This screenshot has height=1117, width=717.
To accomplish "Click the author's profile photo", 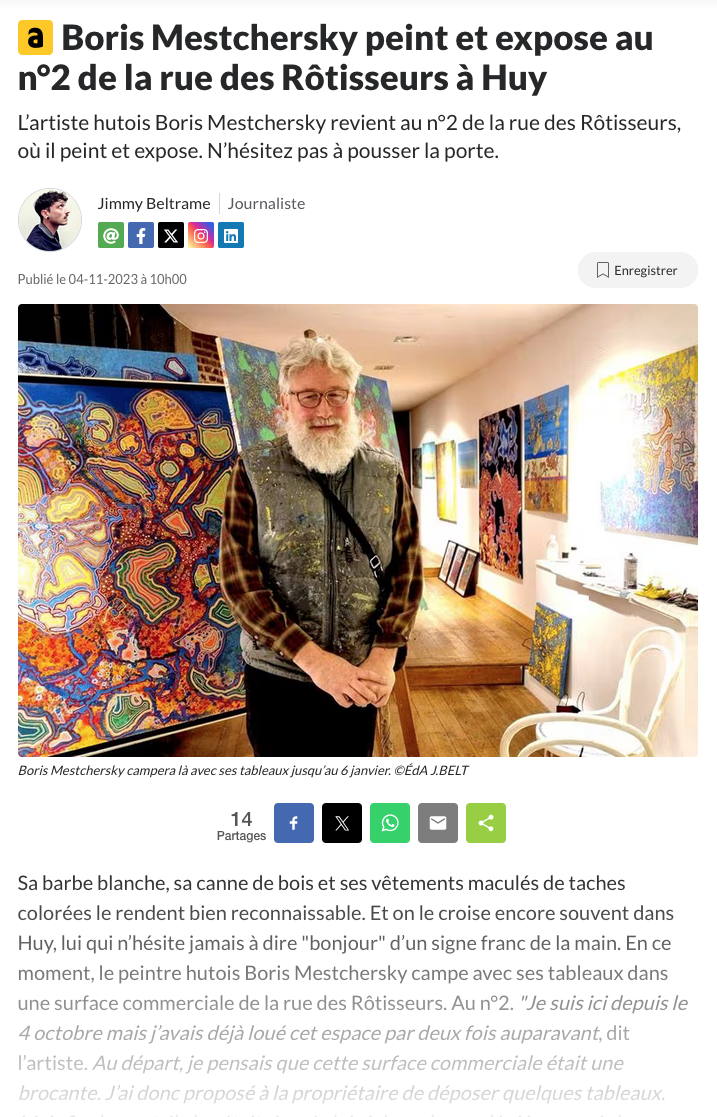I will click(x=49, y=219).
